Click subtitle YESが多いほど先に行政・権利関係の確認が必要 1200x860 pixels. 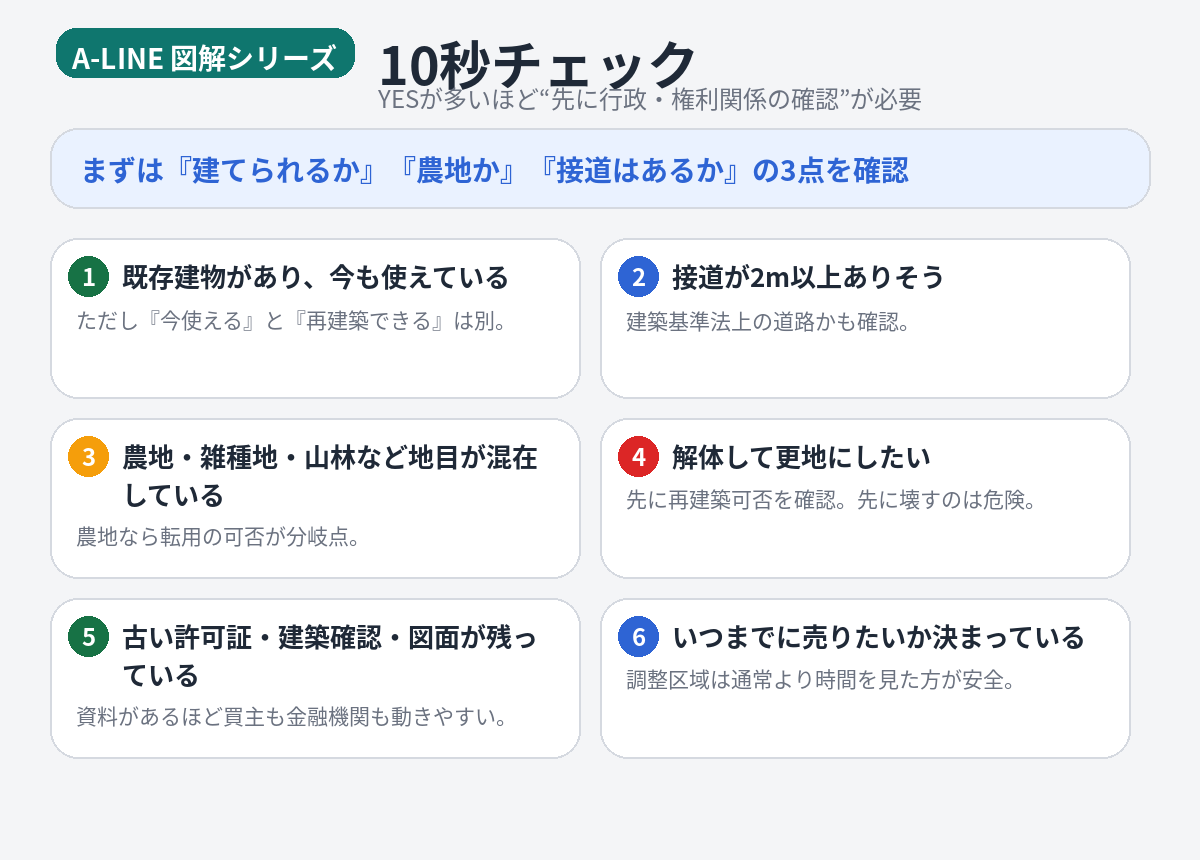649,99
